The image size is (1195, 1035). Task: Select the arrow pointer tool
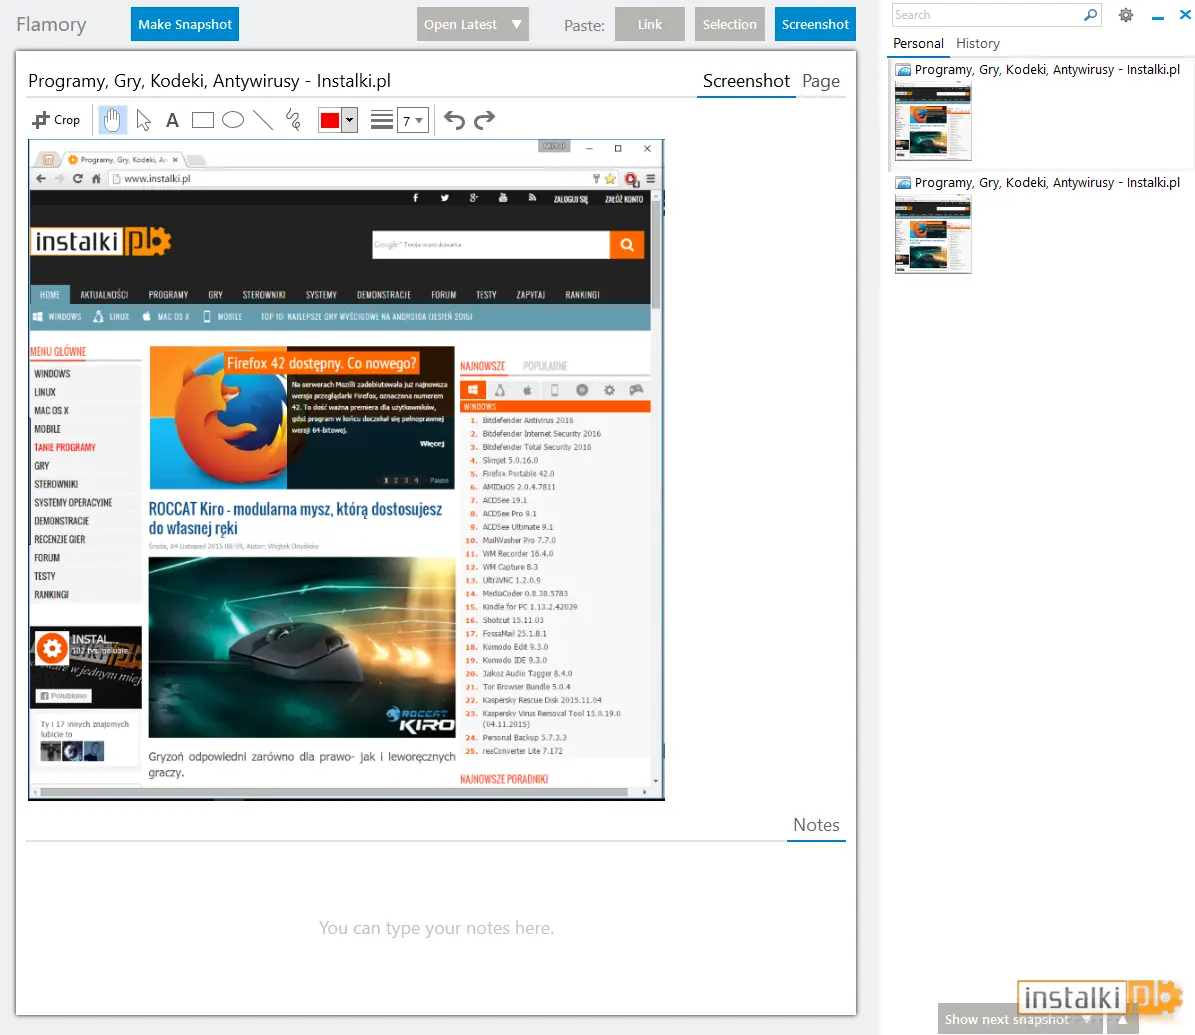point(143,120)
